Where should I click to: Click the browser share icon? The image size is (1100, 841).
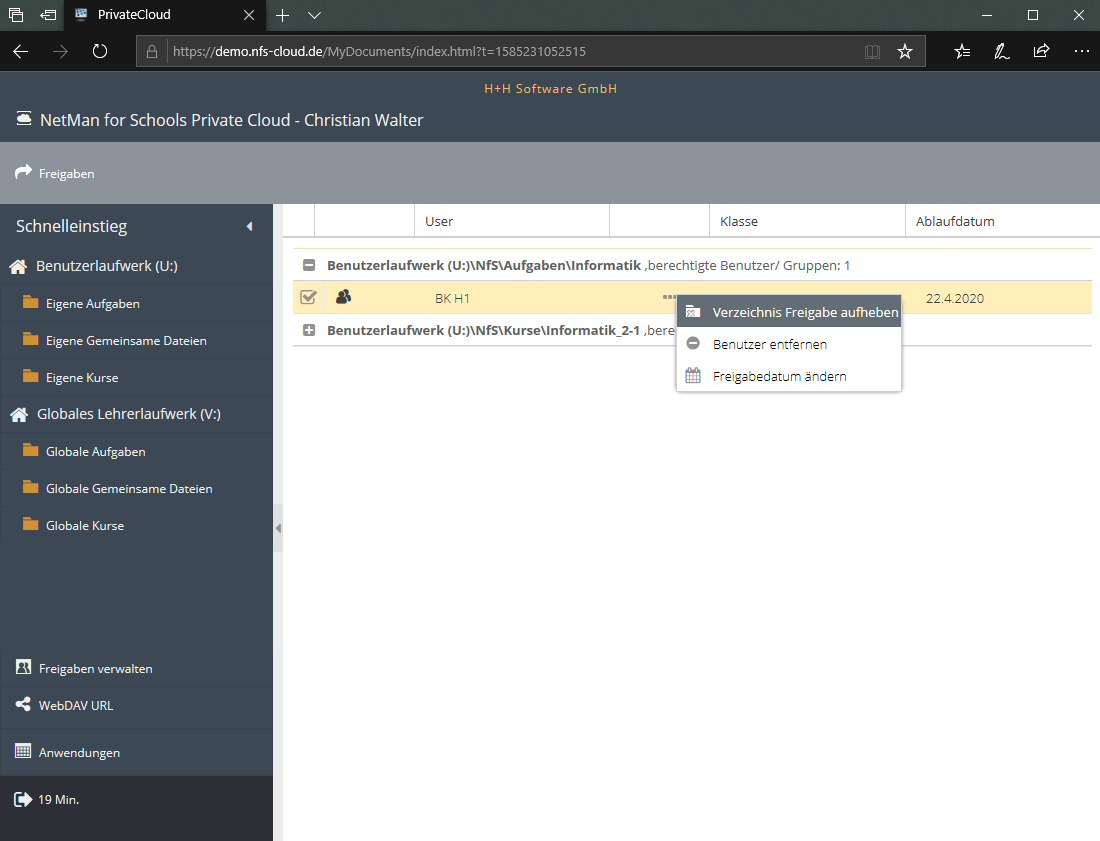point(1041,51)
